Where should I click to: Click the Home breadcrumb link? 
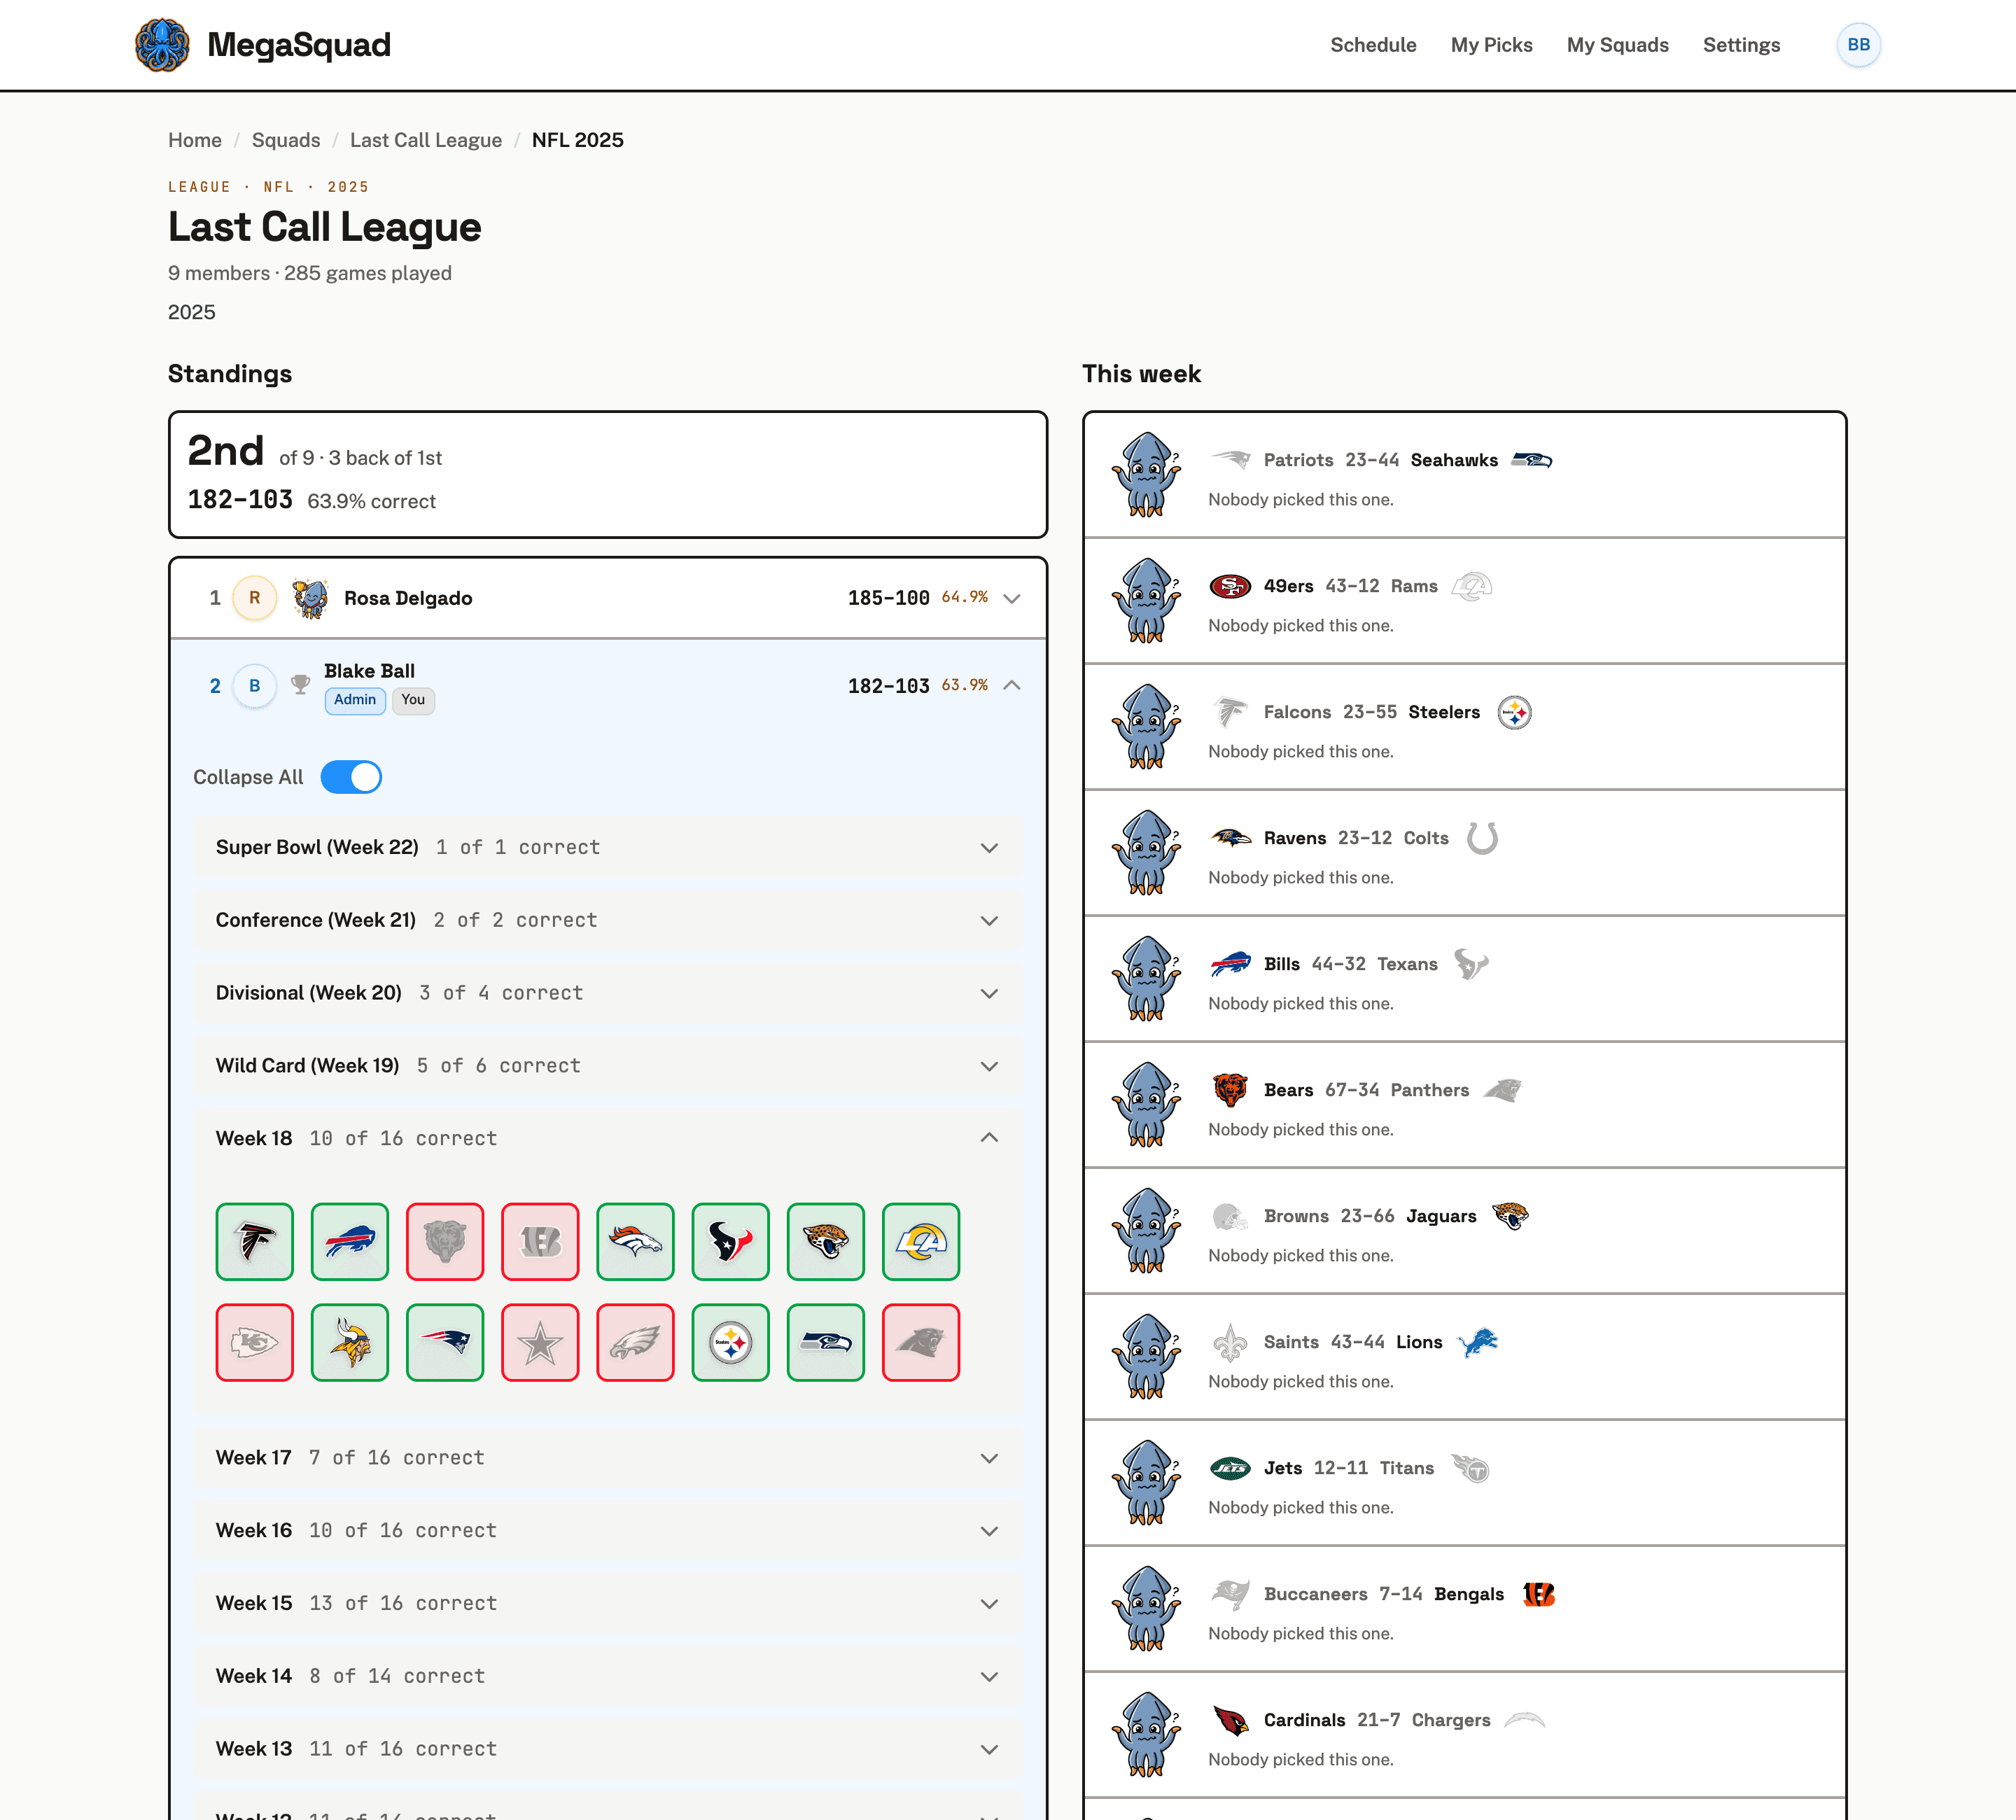[195, 140]
